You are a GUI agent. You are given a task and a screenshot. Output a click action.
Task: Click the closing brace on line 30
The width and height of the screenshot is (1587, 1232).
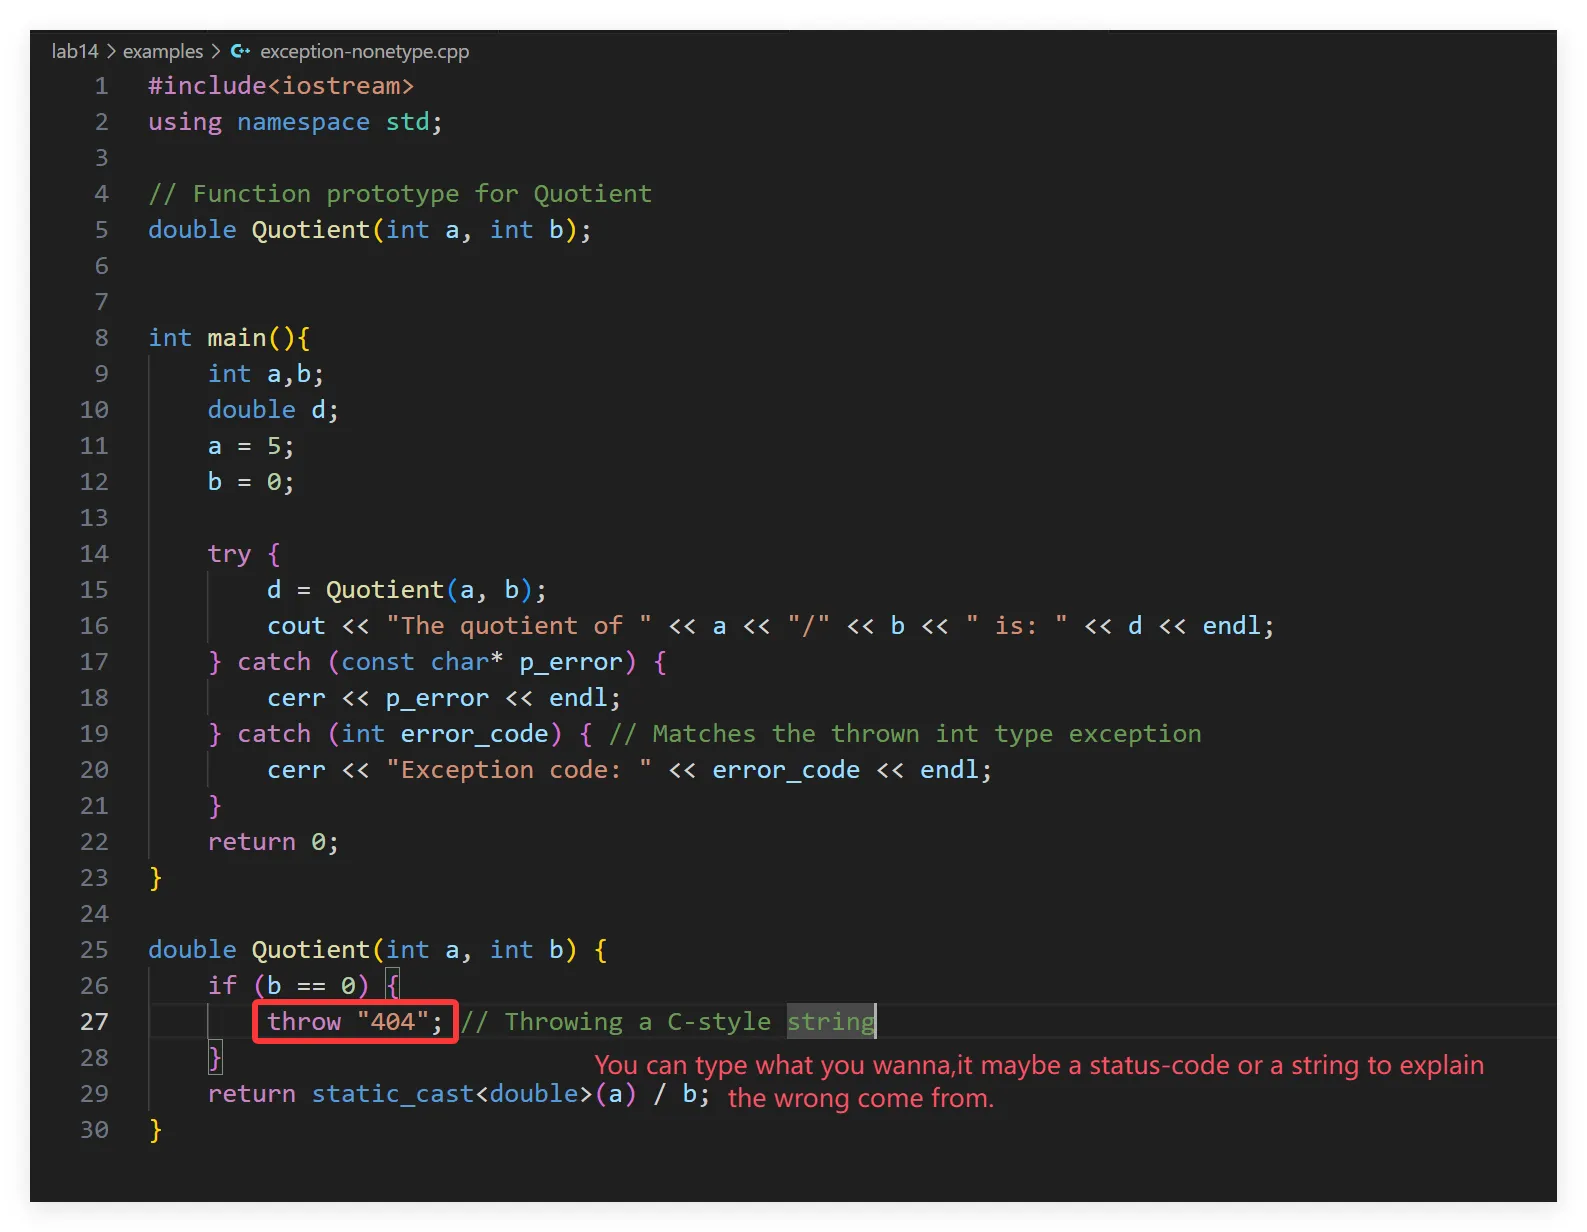click(155, 1130)
